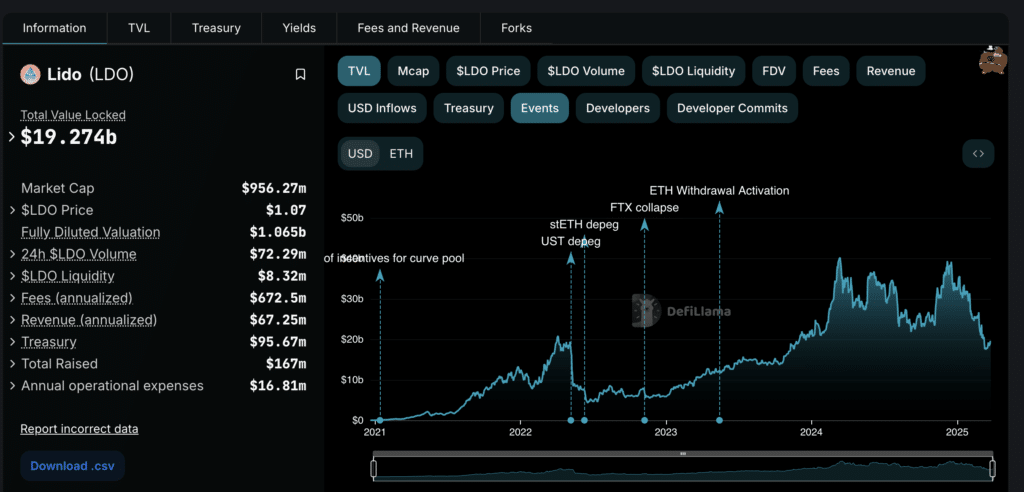Click the Market Cap value $956.27m

pos(274,188)
